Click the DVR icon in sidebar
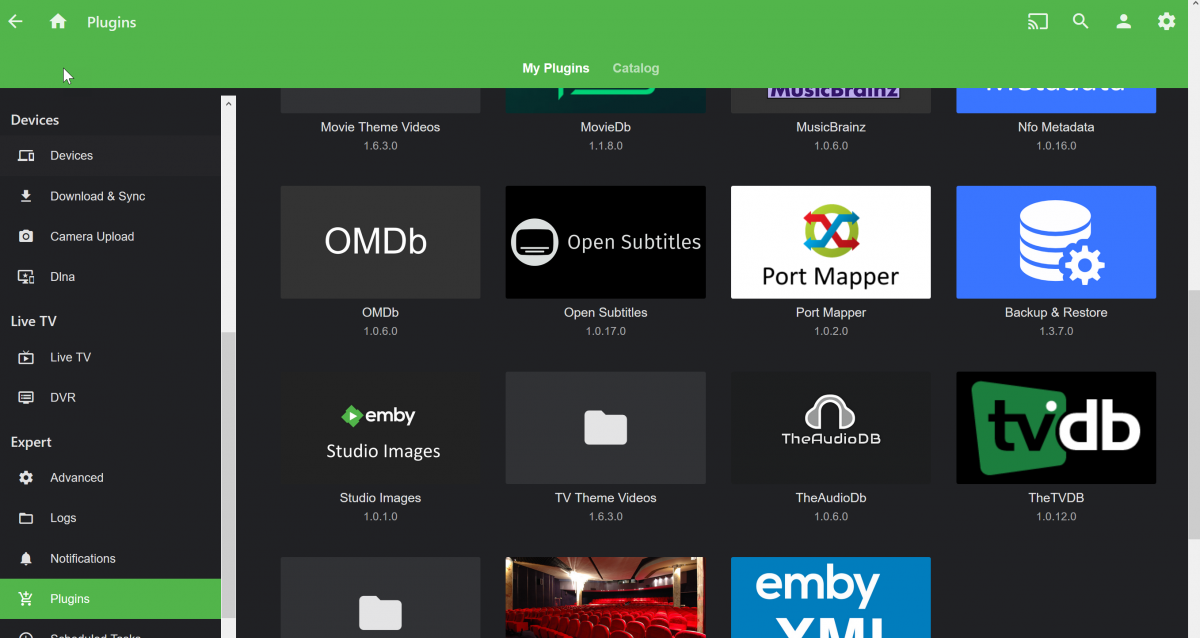Image resolution: width=1200 pixels, height=638 pixels. click(x=27, y=397)
